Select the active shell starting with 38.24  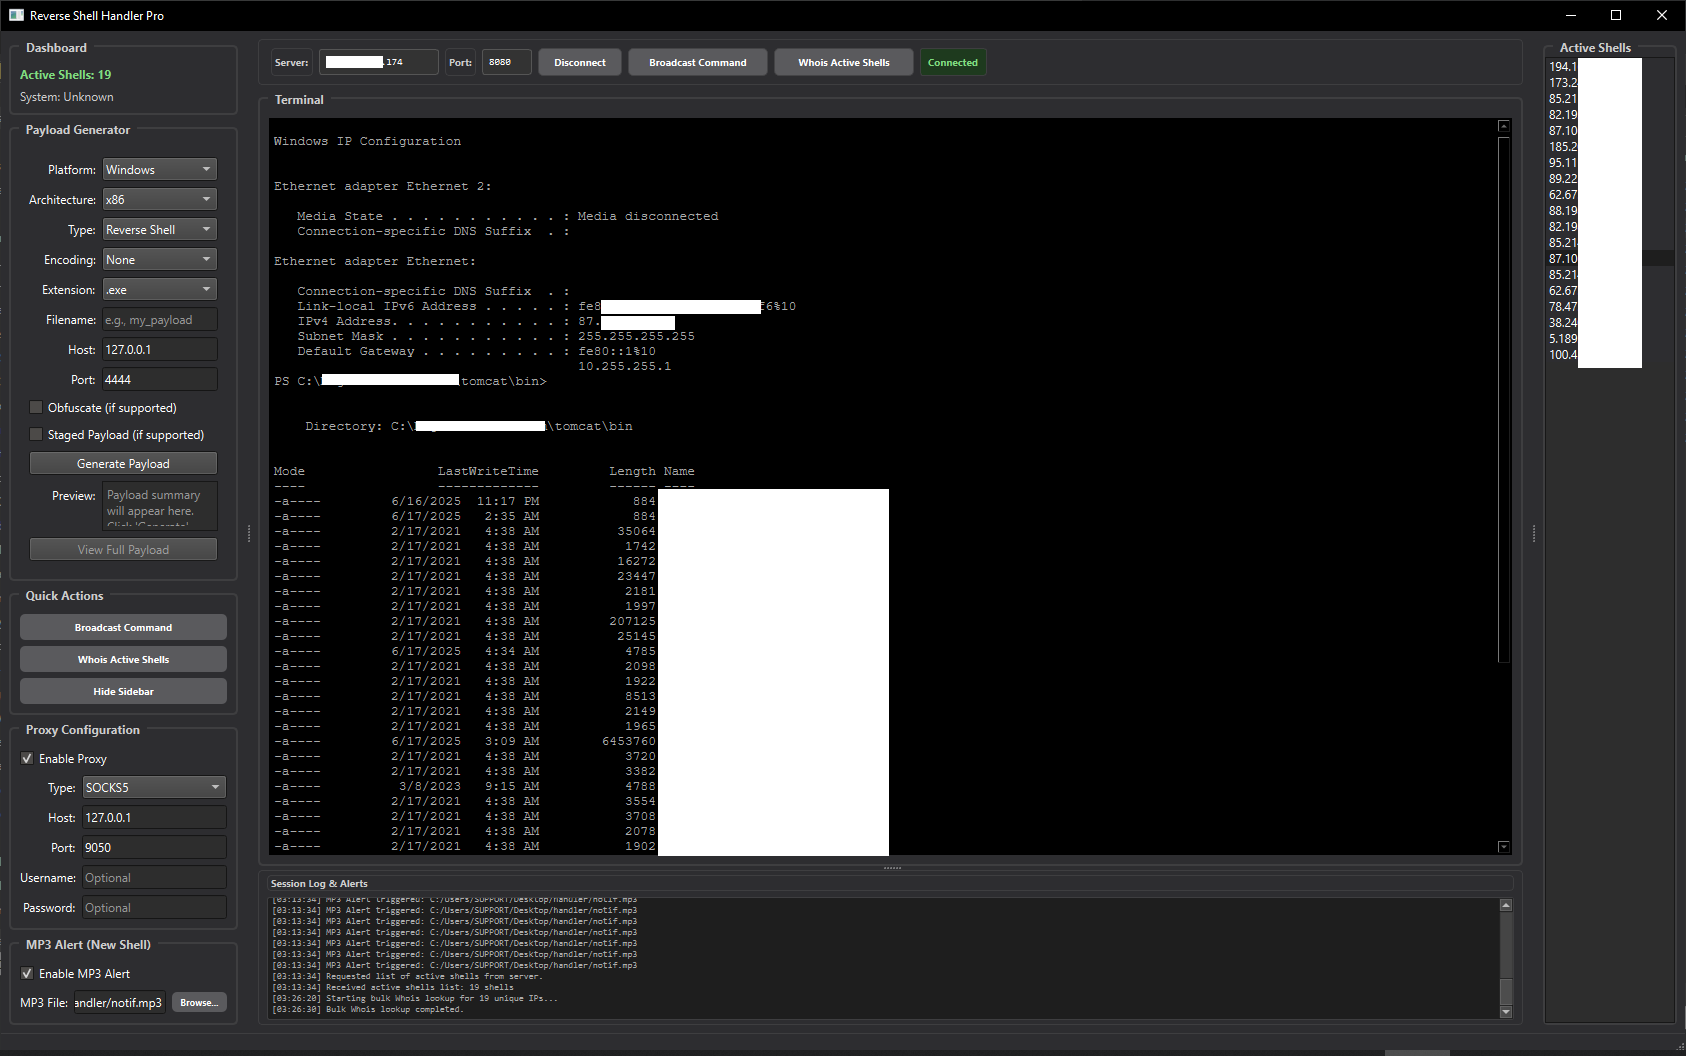pyautogui.click(x=1608, y=323)
